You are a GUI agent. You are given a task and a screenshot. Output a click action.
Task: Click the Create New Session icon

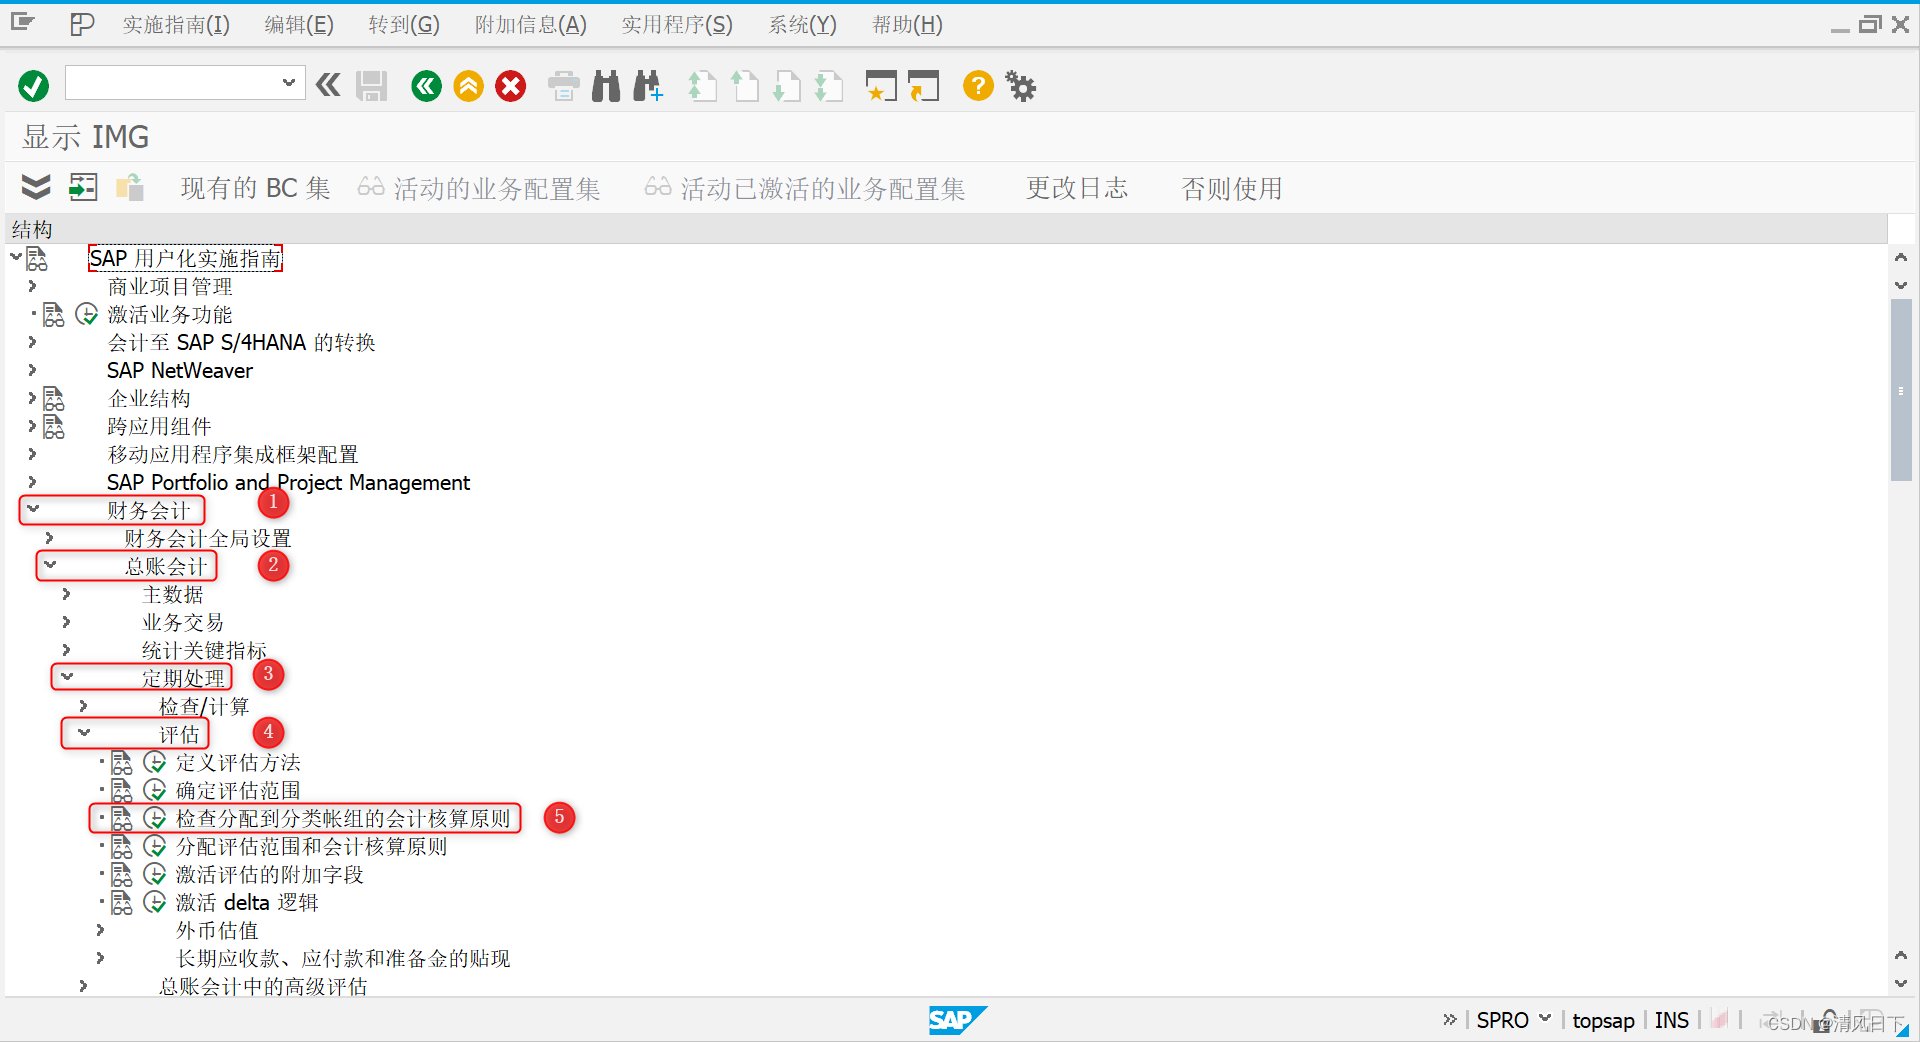tap(881, 86)
